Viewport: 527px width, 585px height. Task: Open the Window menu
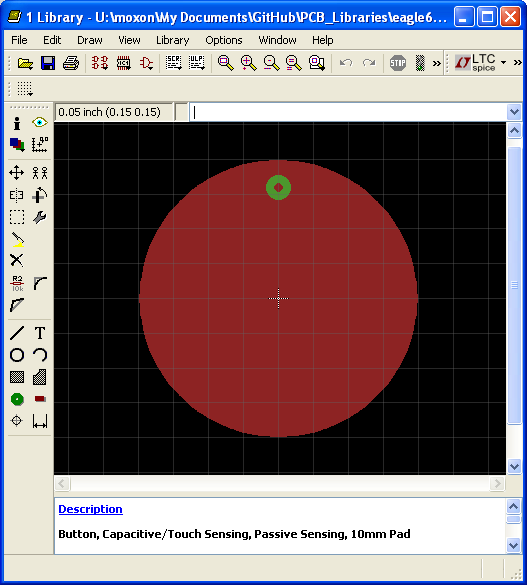pyautogui.click(x=277, y=40)
